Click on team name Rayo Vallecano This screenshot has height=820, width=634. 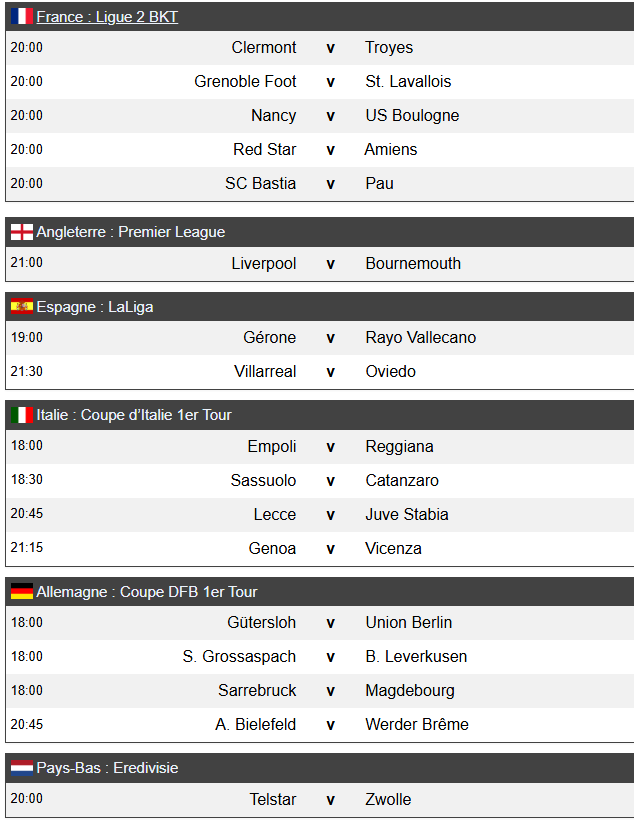click(421, 337)
